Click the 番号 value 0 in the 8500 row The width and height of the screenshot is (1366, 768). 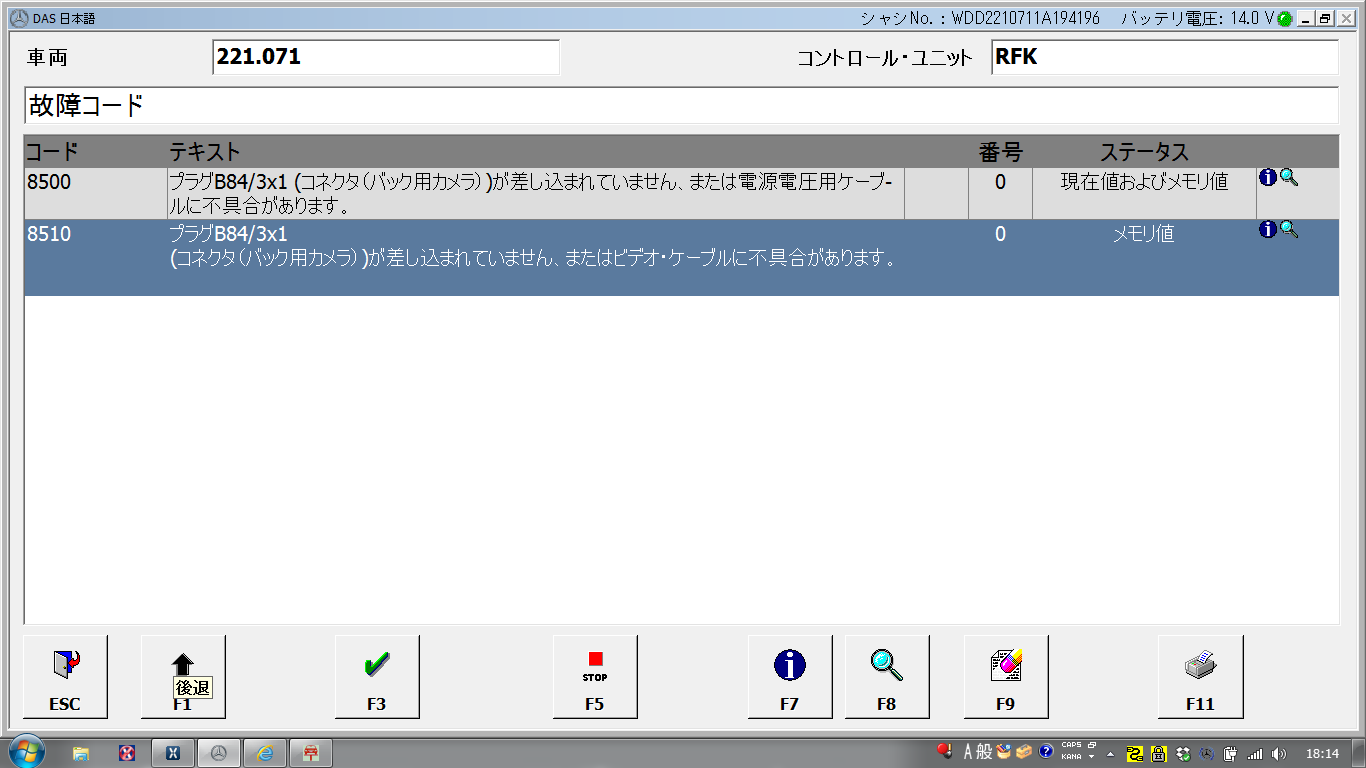point(1000,182)
